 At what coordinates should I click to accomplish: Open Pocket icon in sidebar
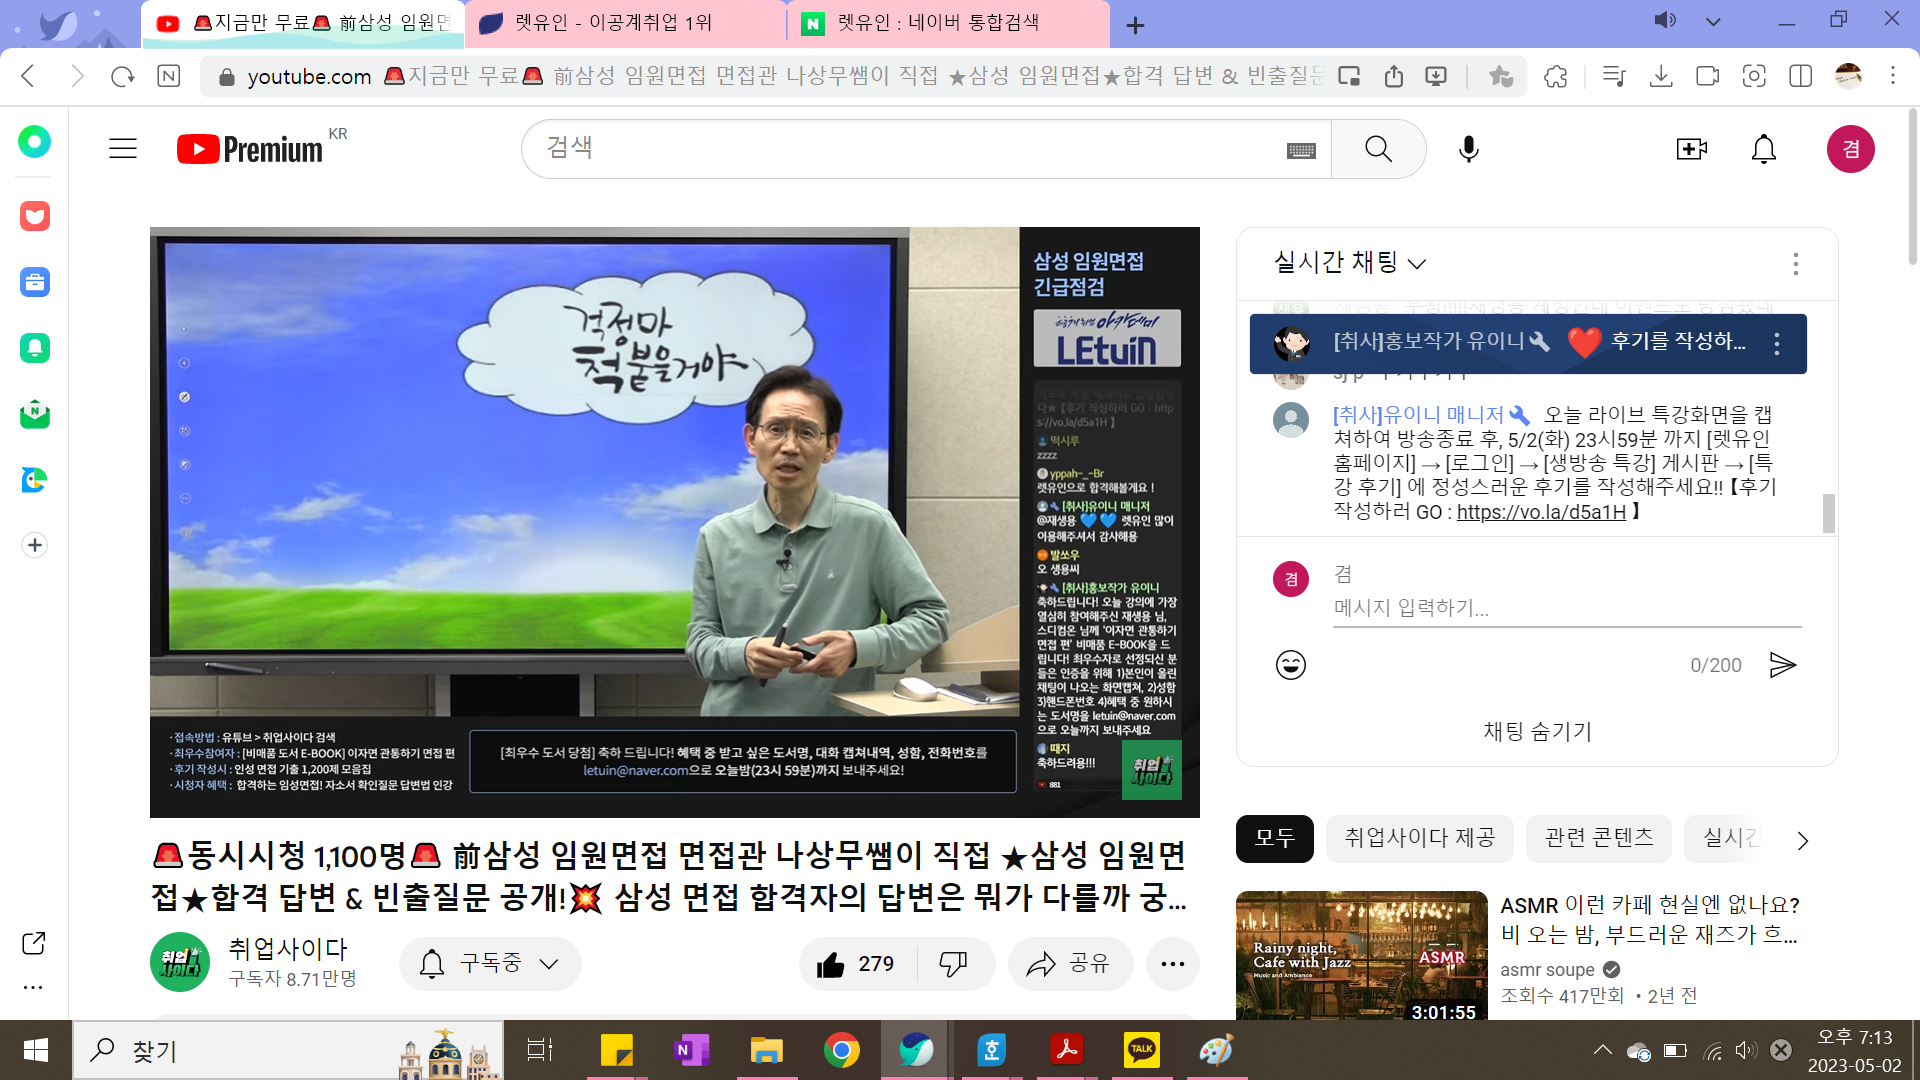(35, 216)
